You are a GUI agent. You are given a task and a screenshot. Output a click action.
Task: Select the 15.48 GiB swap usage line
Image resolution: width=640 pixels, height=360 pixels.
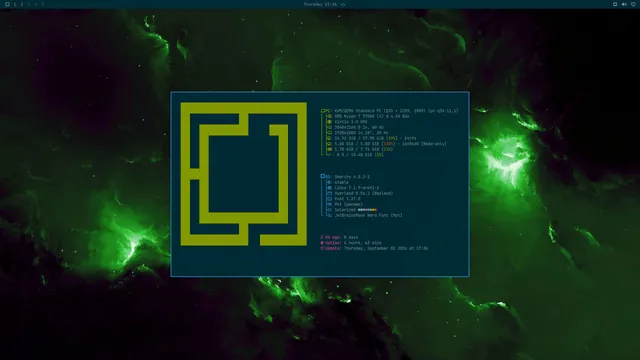click(x=359, y=155)
